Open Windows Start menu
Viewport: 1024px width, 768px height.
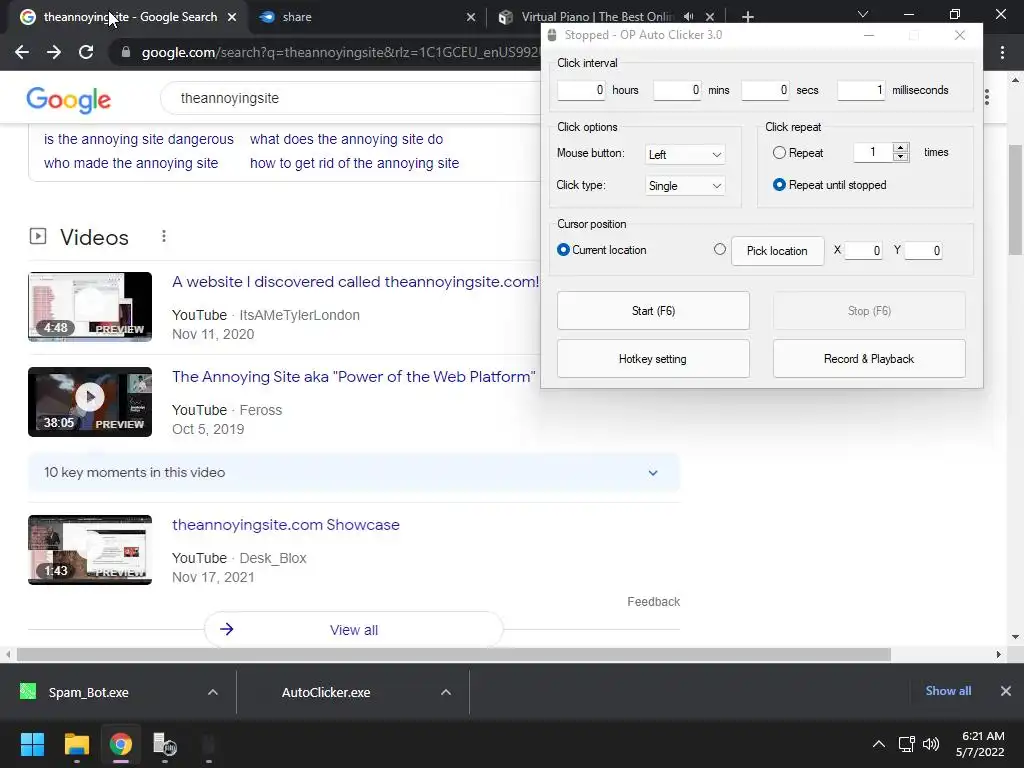[32, 744]
